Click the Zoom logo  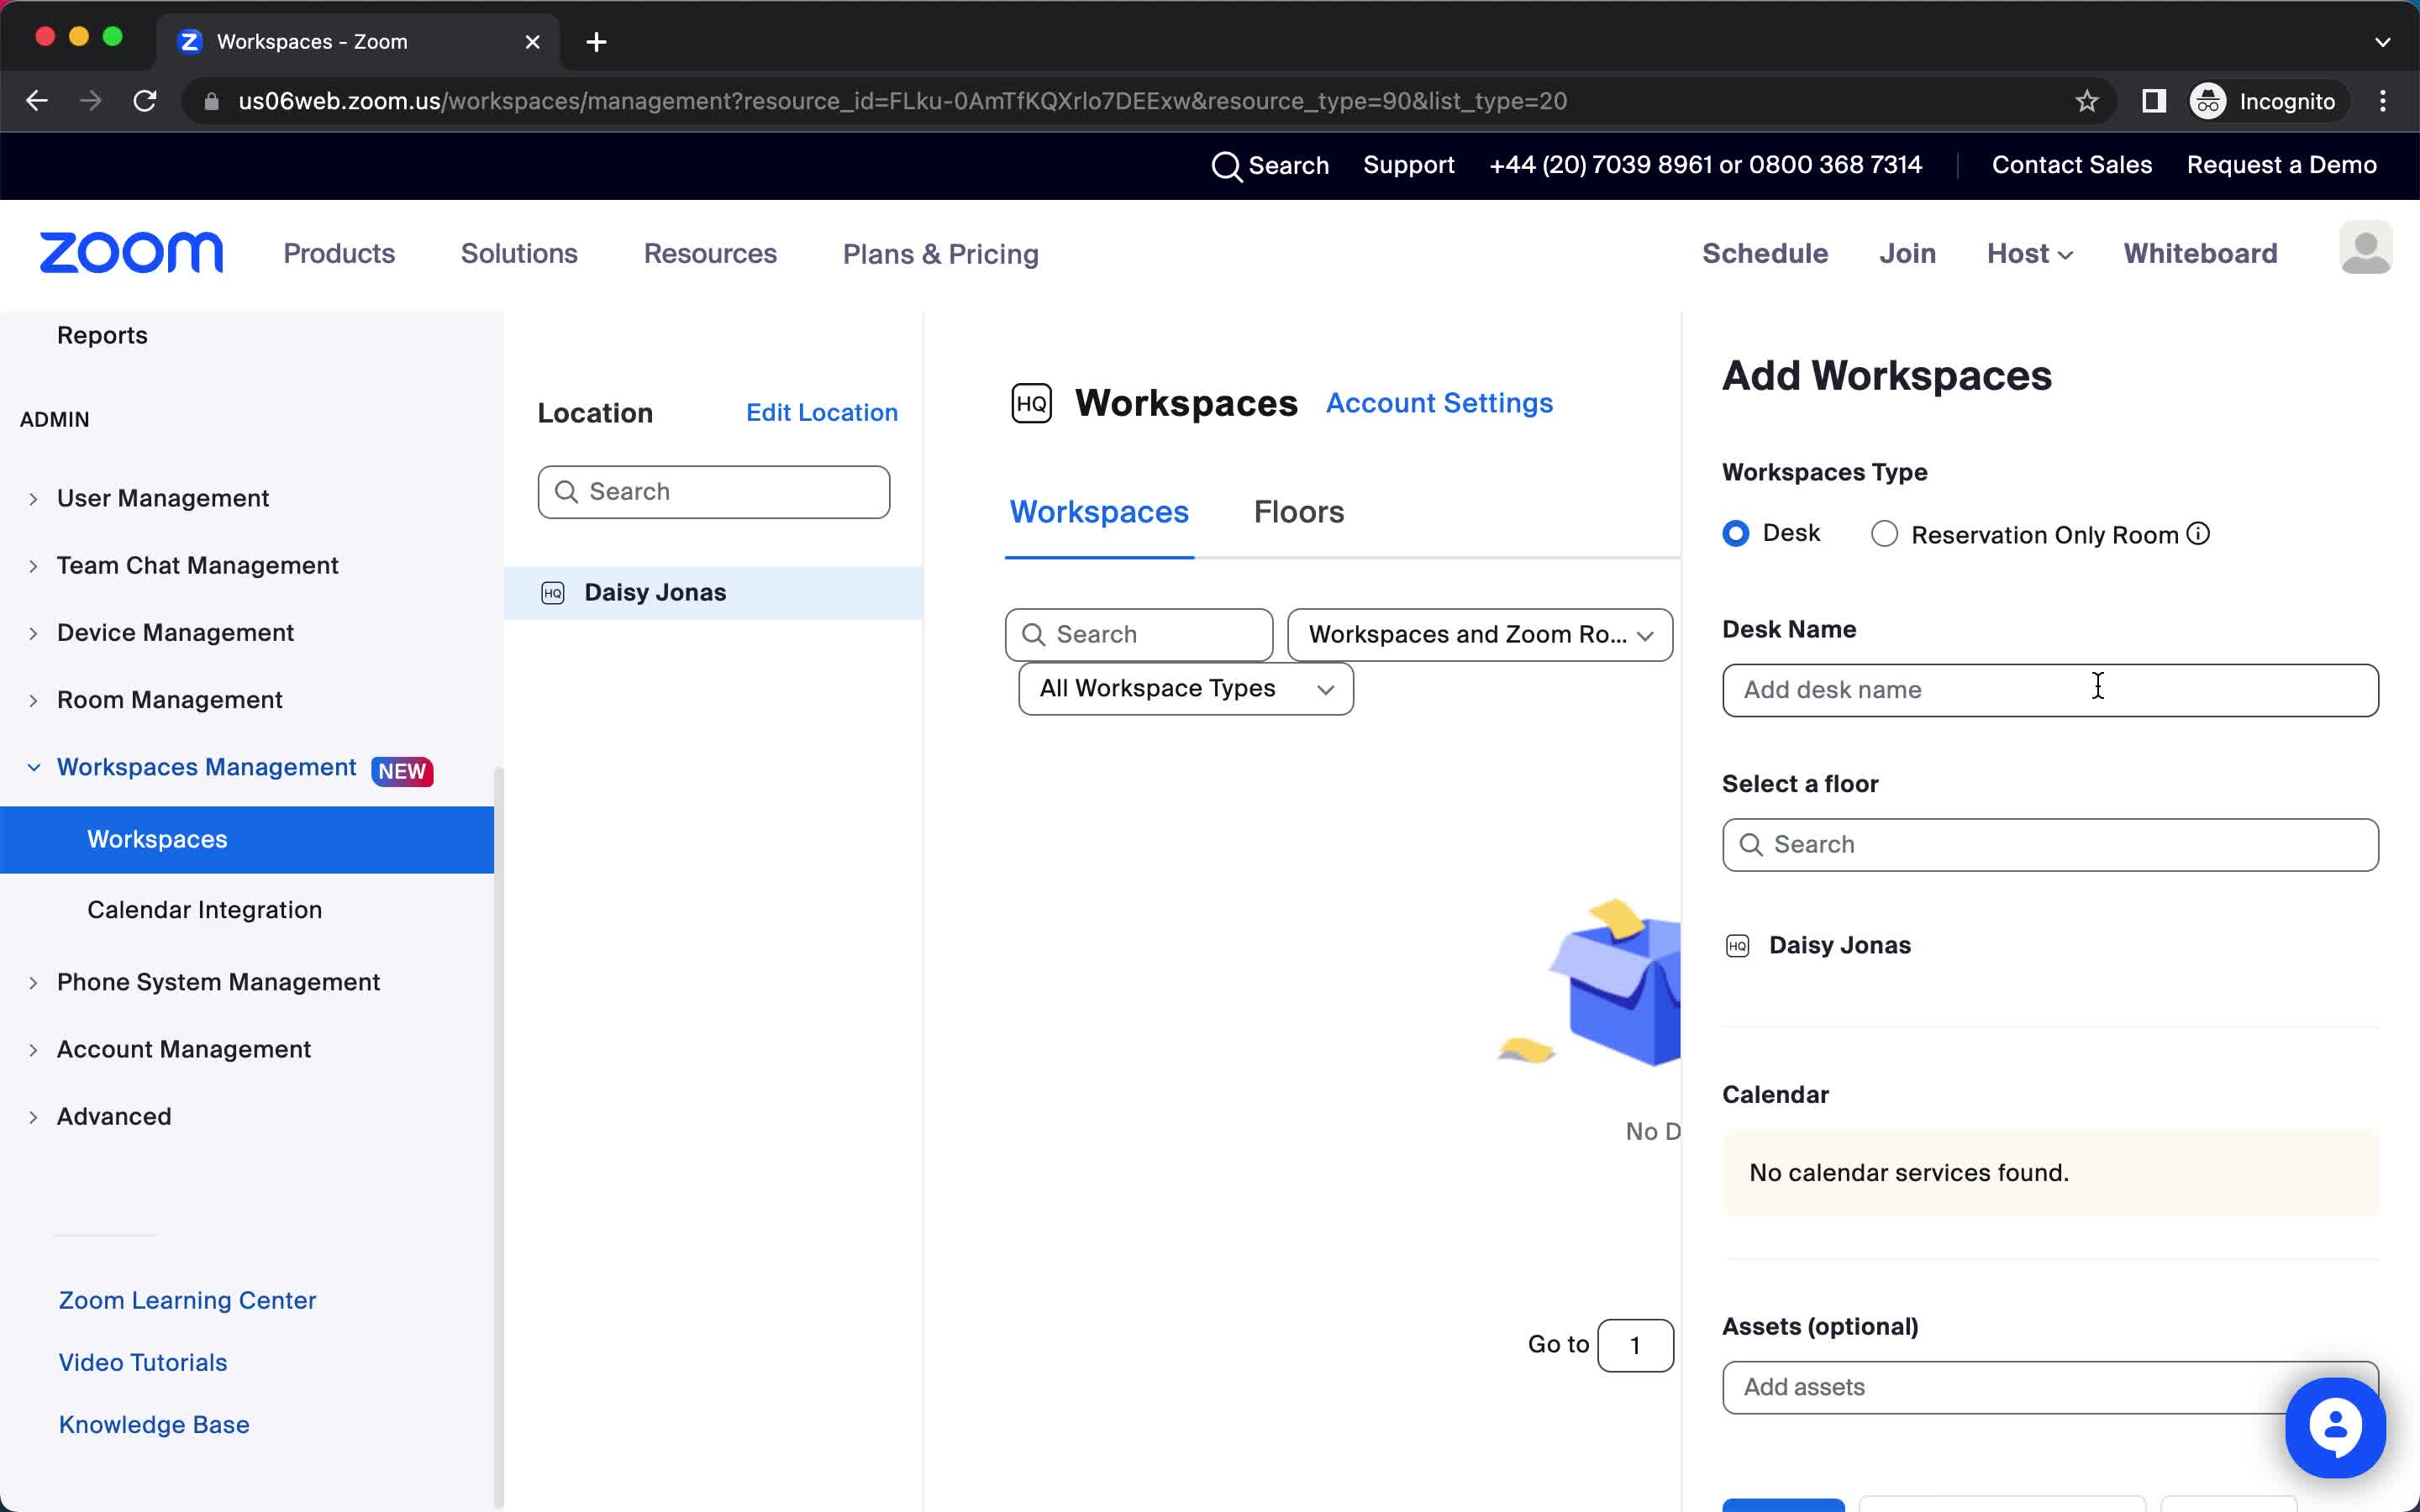131,253
